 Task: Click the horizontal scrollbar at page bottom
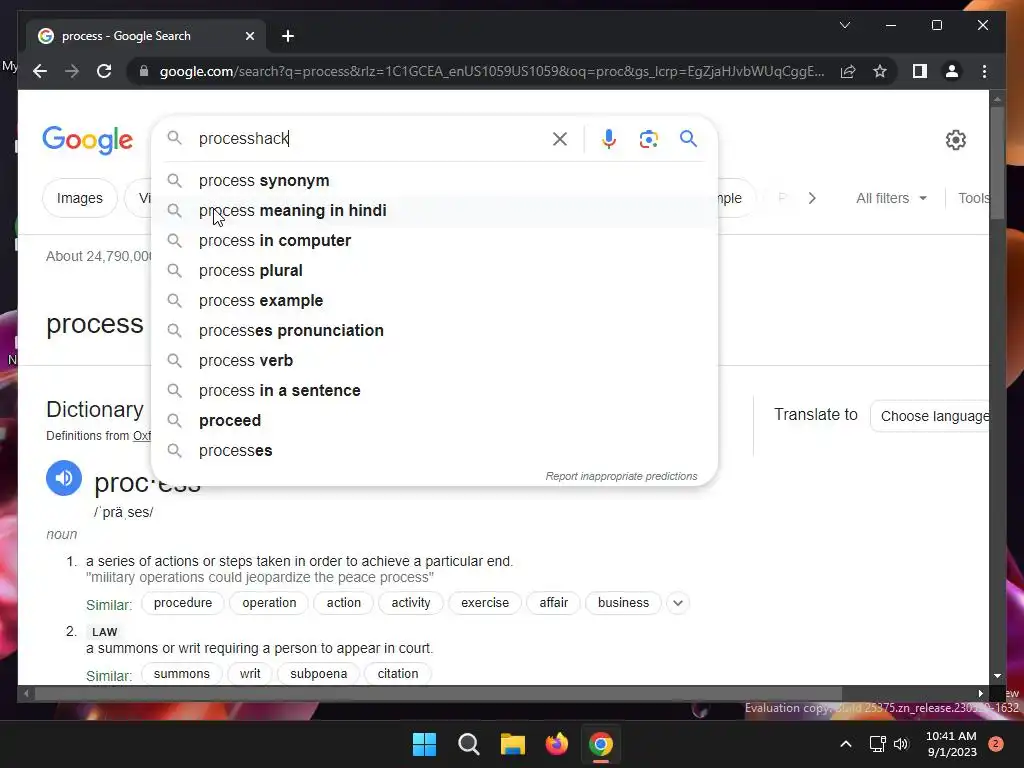coord(438,694)
